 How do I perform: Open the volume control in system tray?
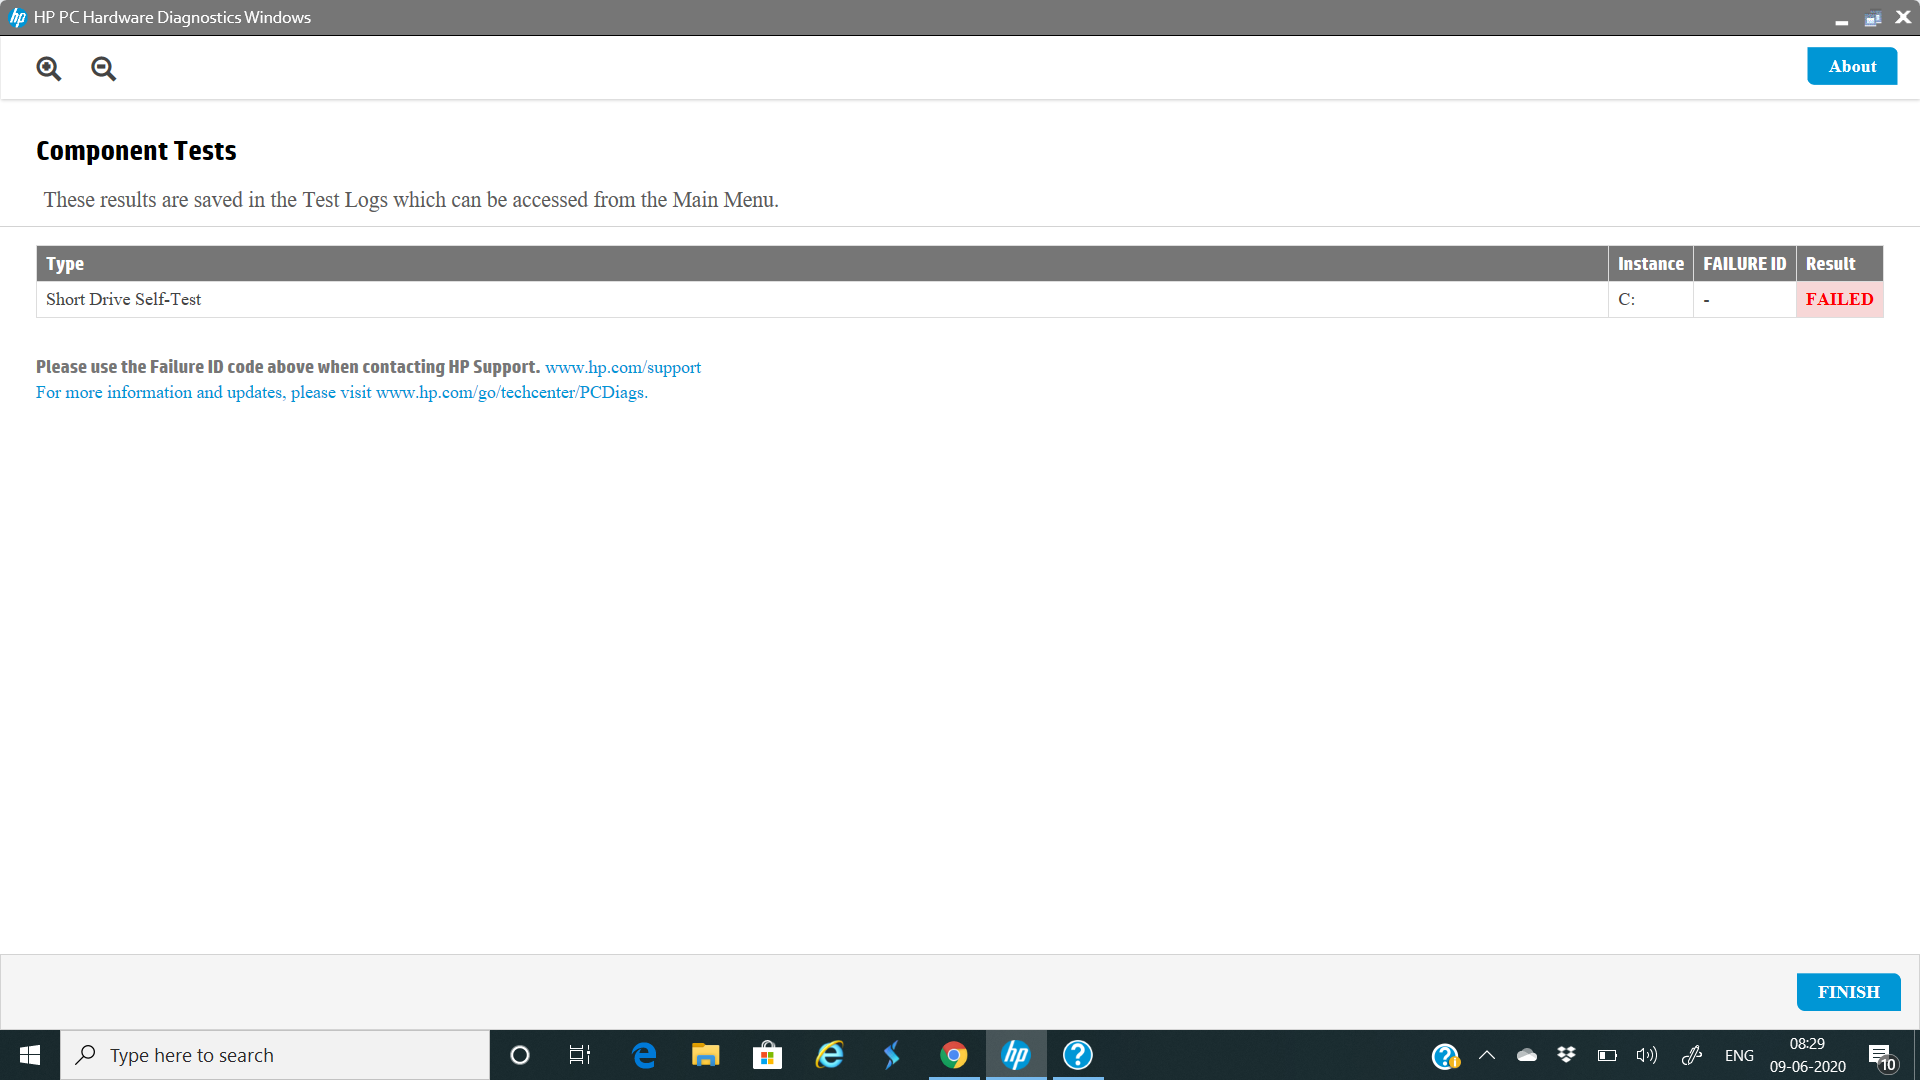(1646, 1055)
